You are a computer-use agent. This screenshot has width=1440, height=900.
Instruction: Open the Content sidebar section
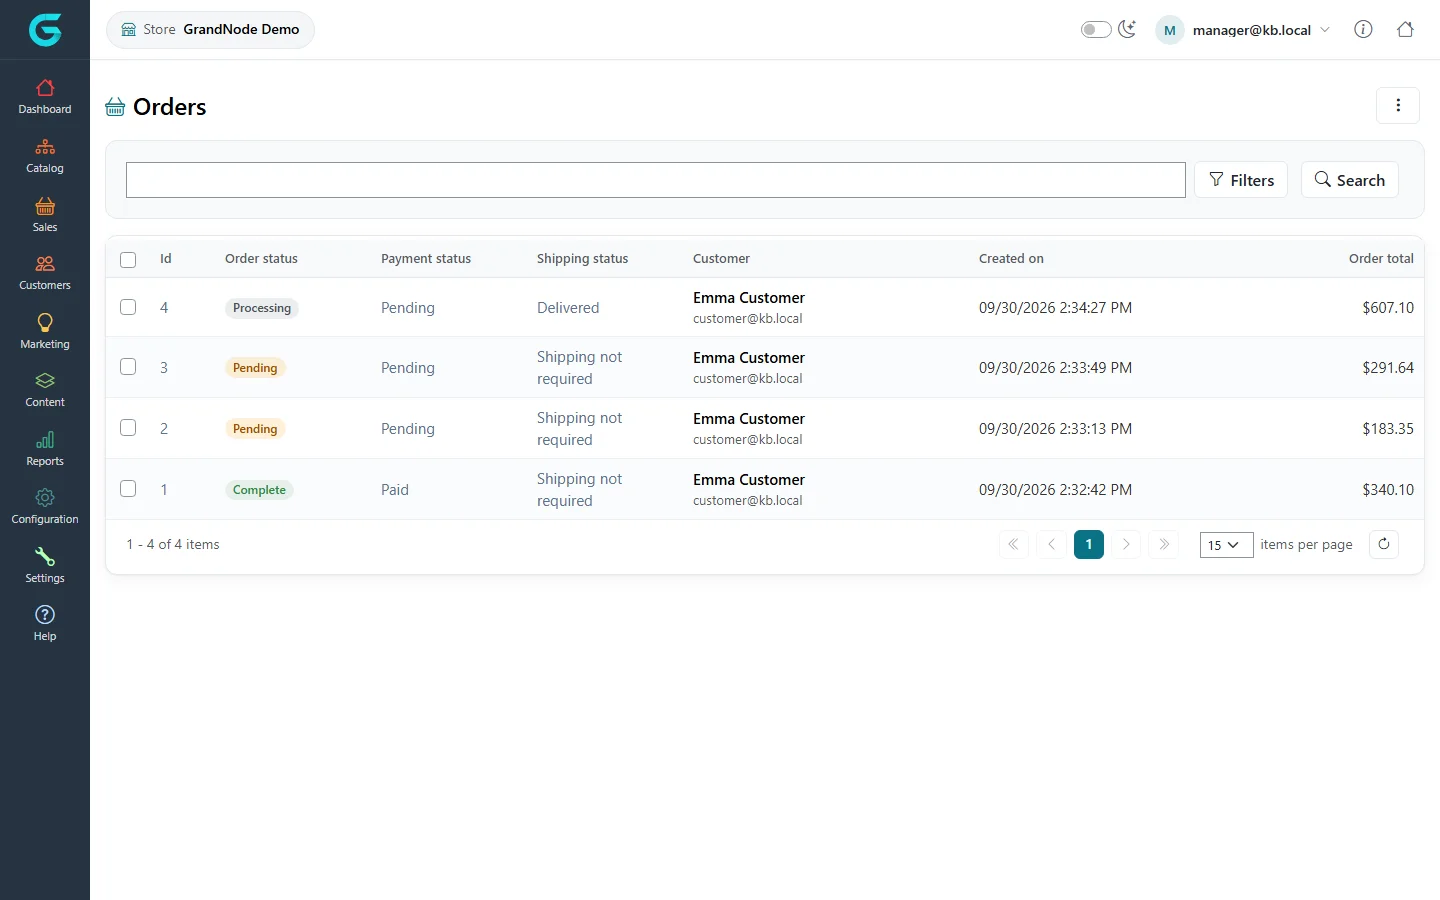click(x=45, y=390)
